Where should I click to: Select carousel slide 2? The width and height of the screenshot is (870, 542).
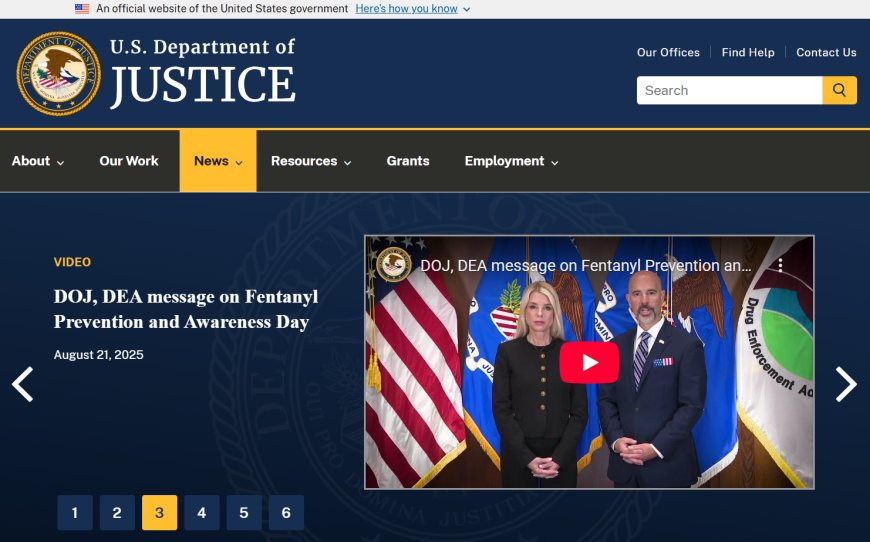[x=117, y=513]
